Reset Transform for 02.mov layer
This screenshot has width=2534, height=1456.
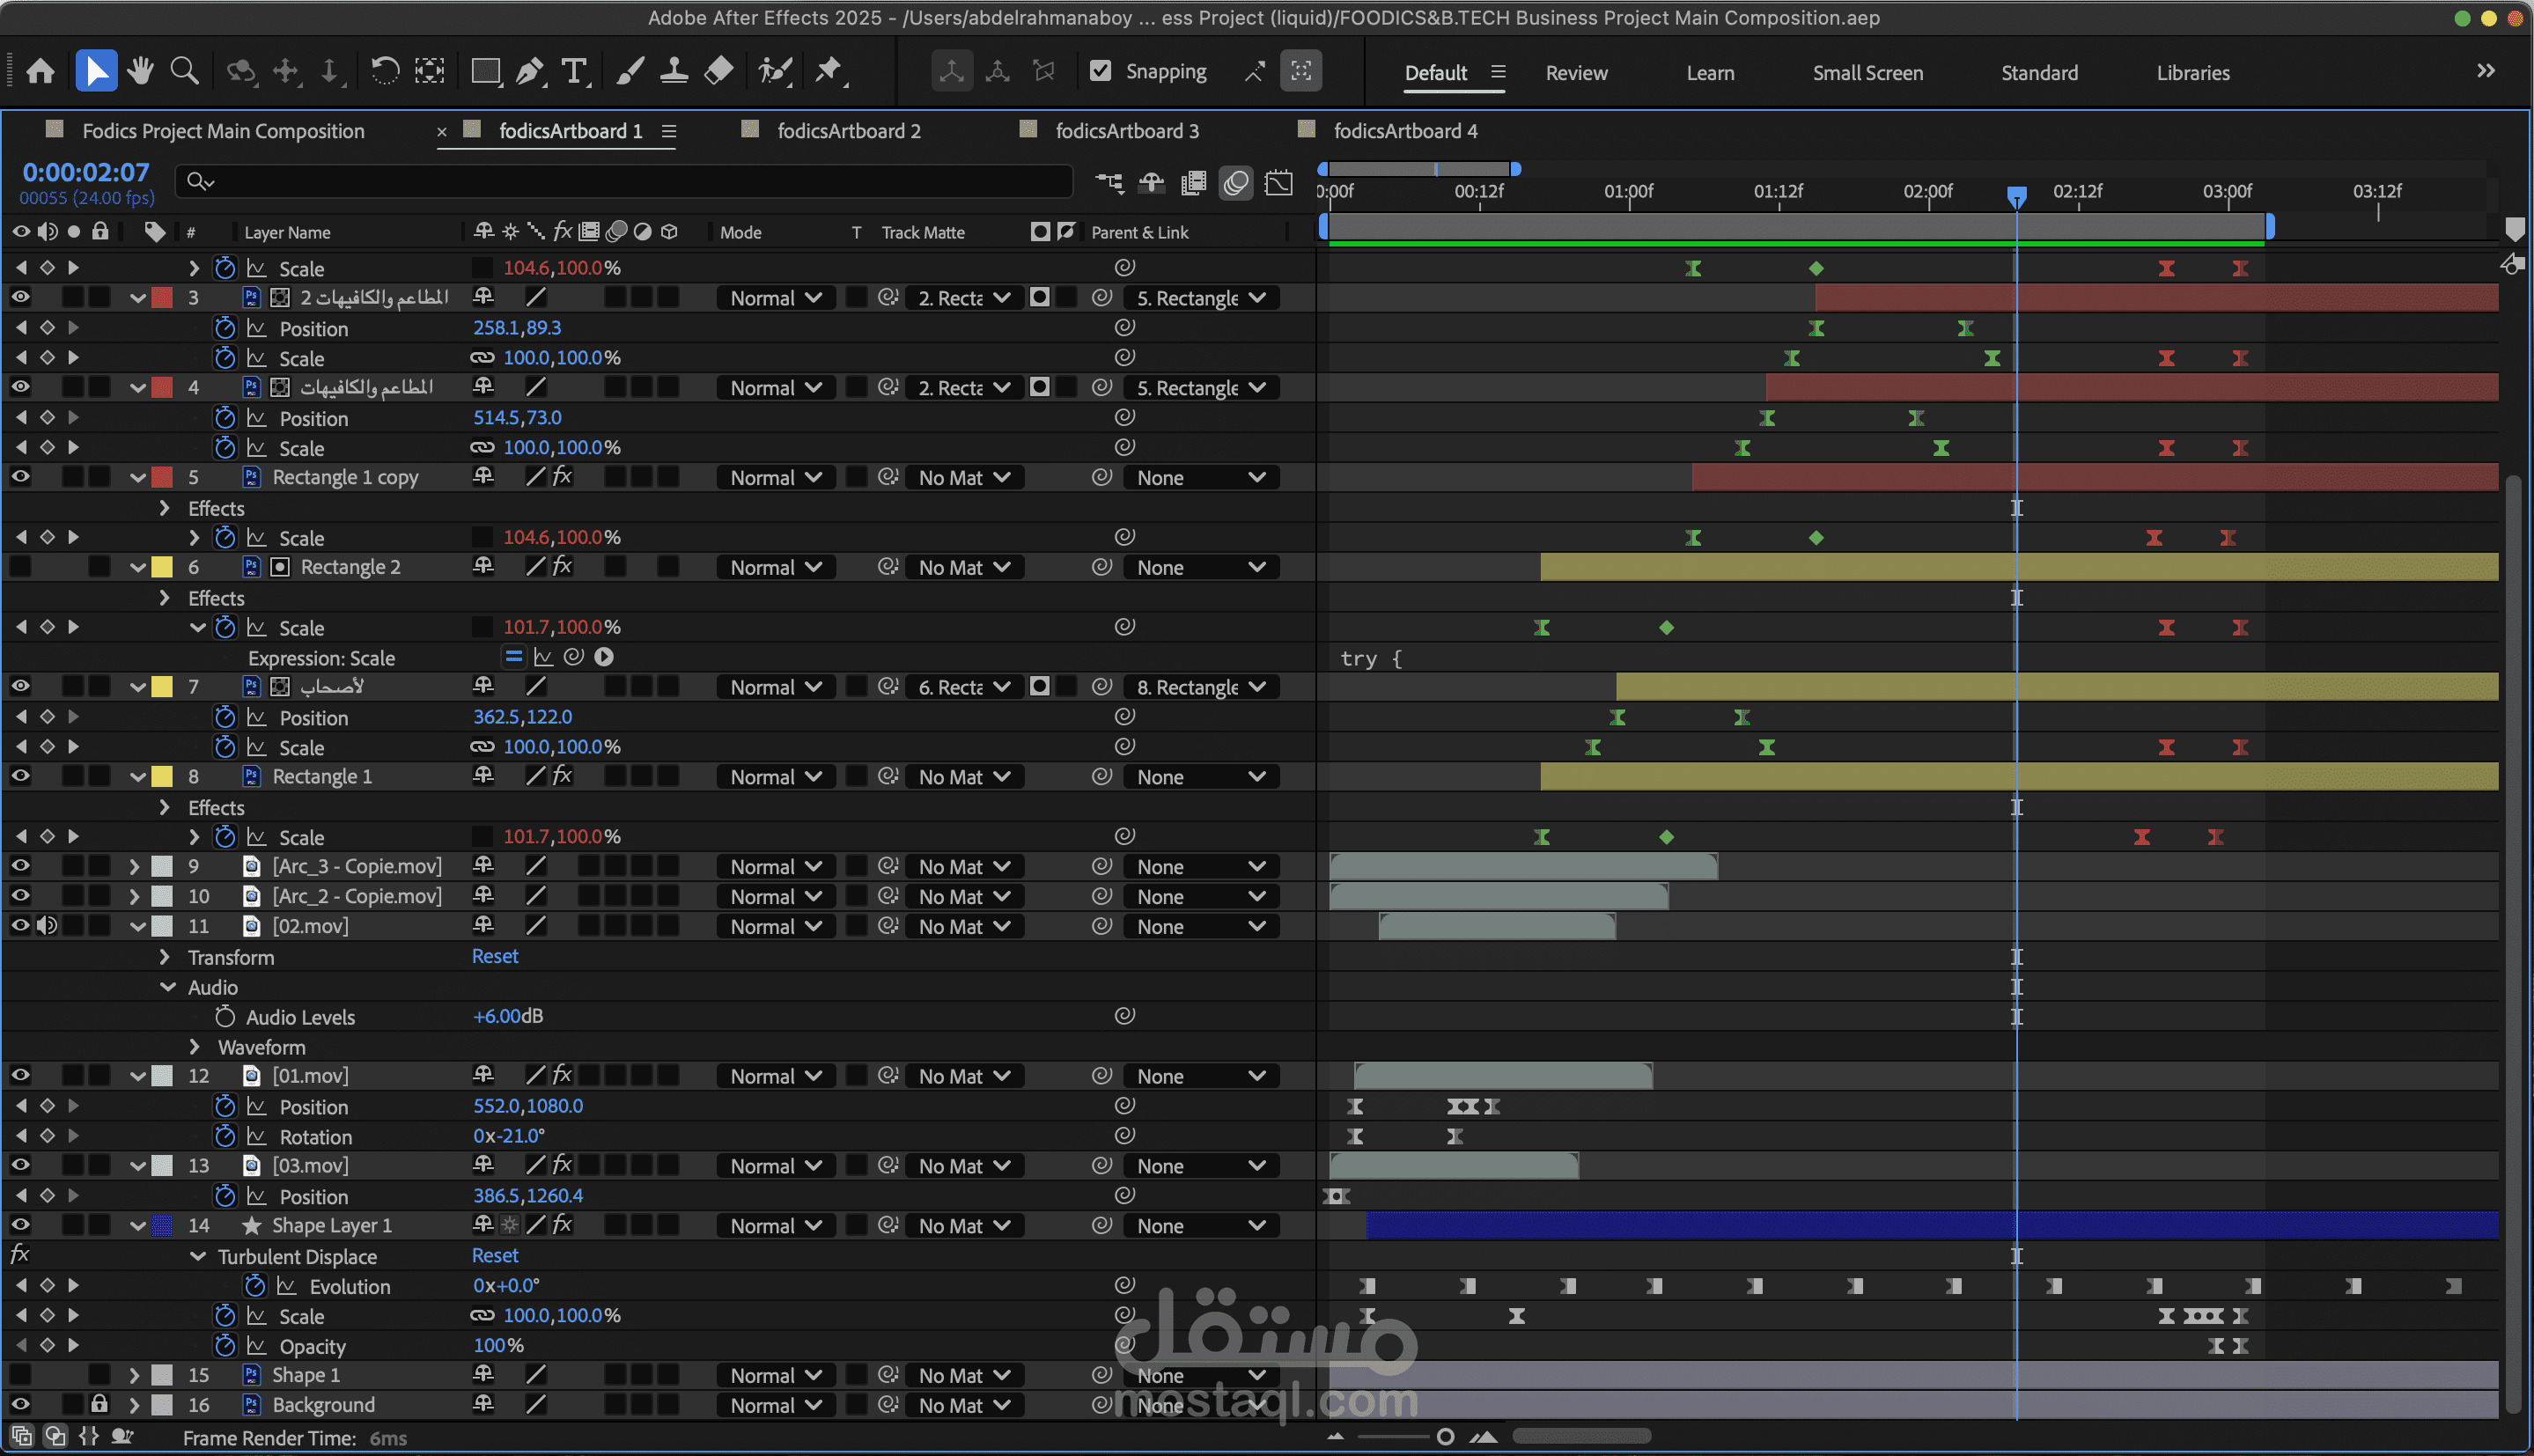494,956
